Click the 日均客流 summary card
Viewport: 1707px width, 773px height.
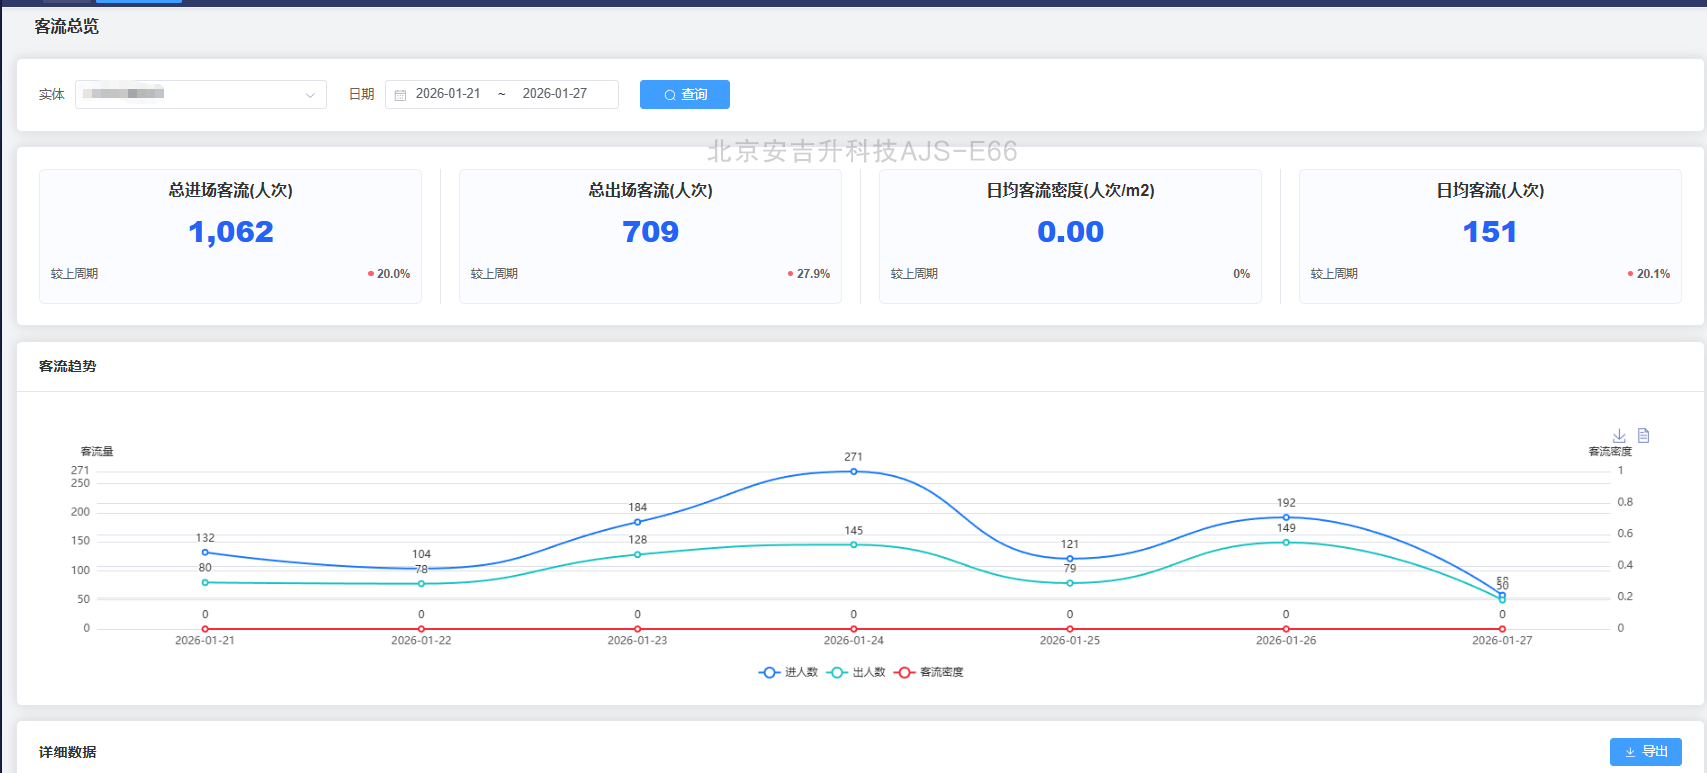pos(1490,236)
